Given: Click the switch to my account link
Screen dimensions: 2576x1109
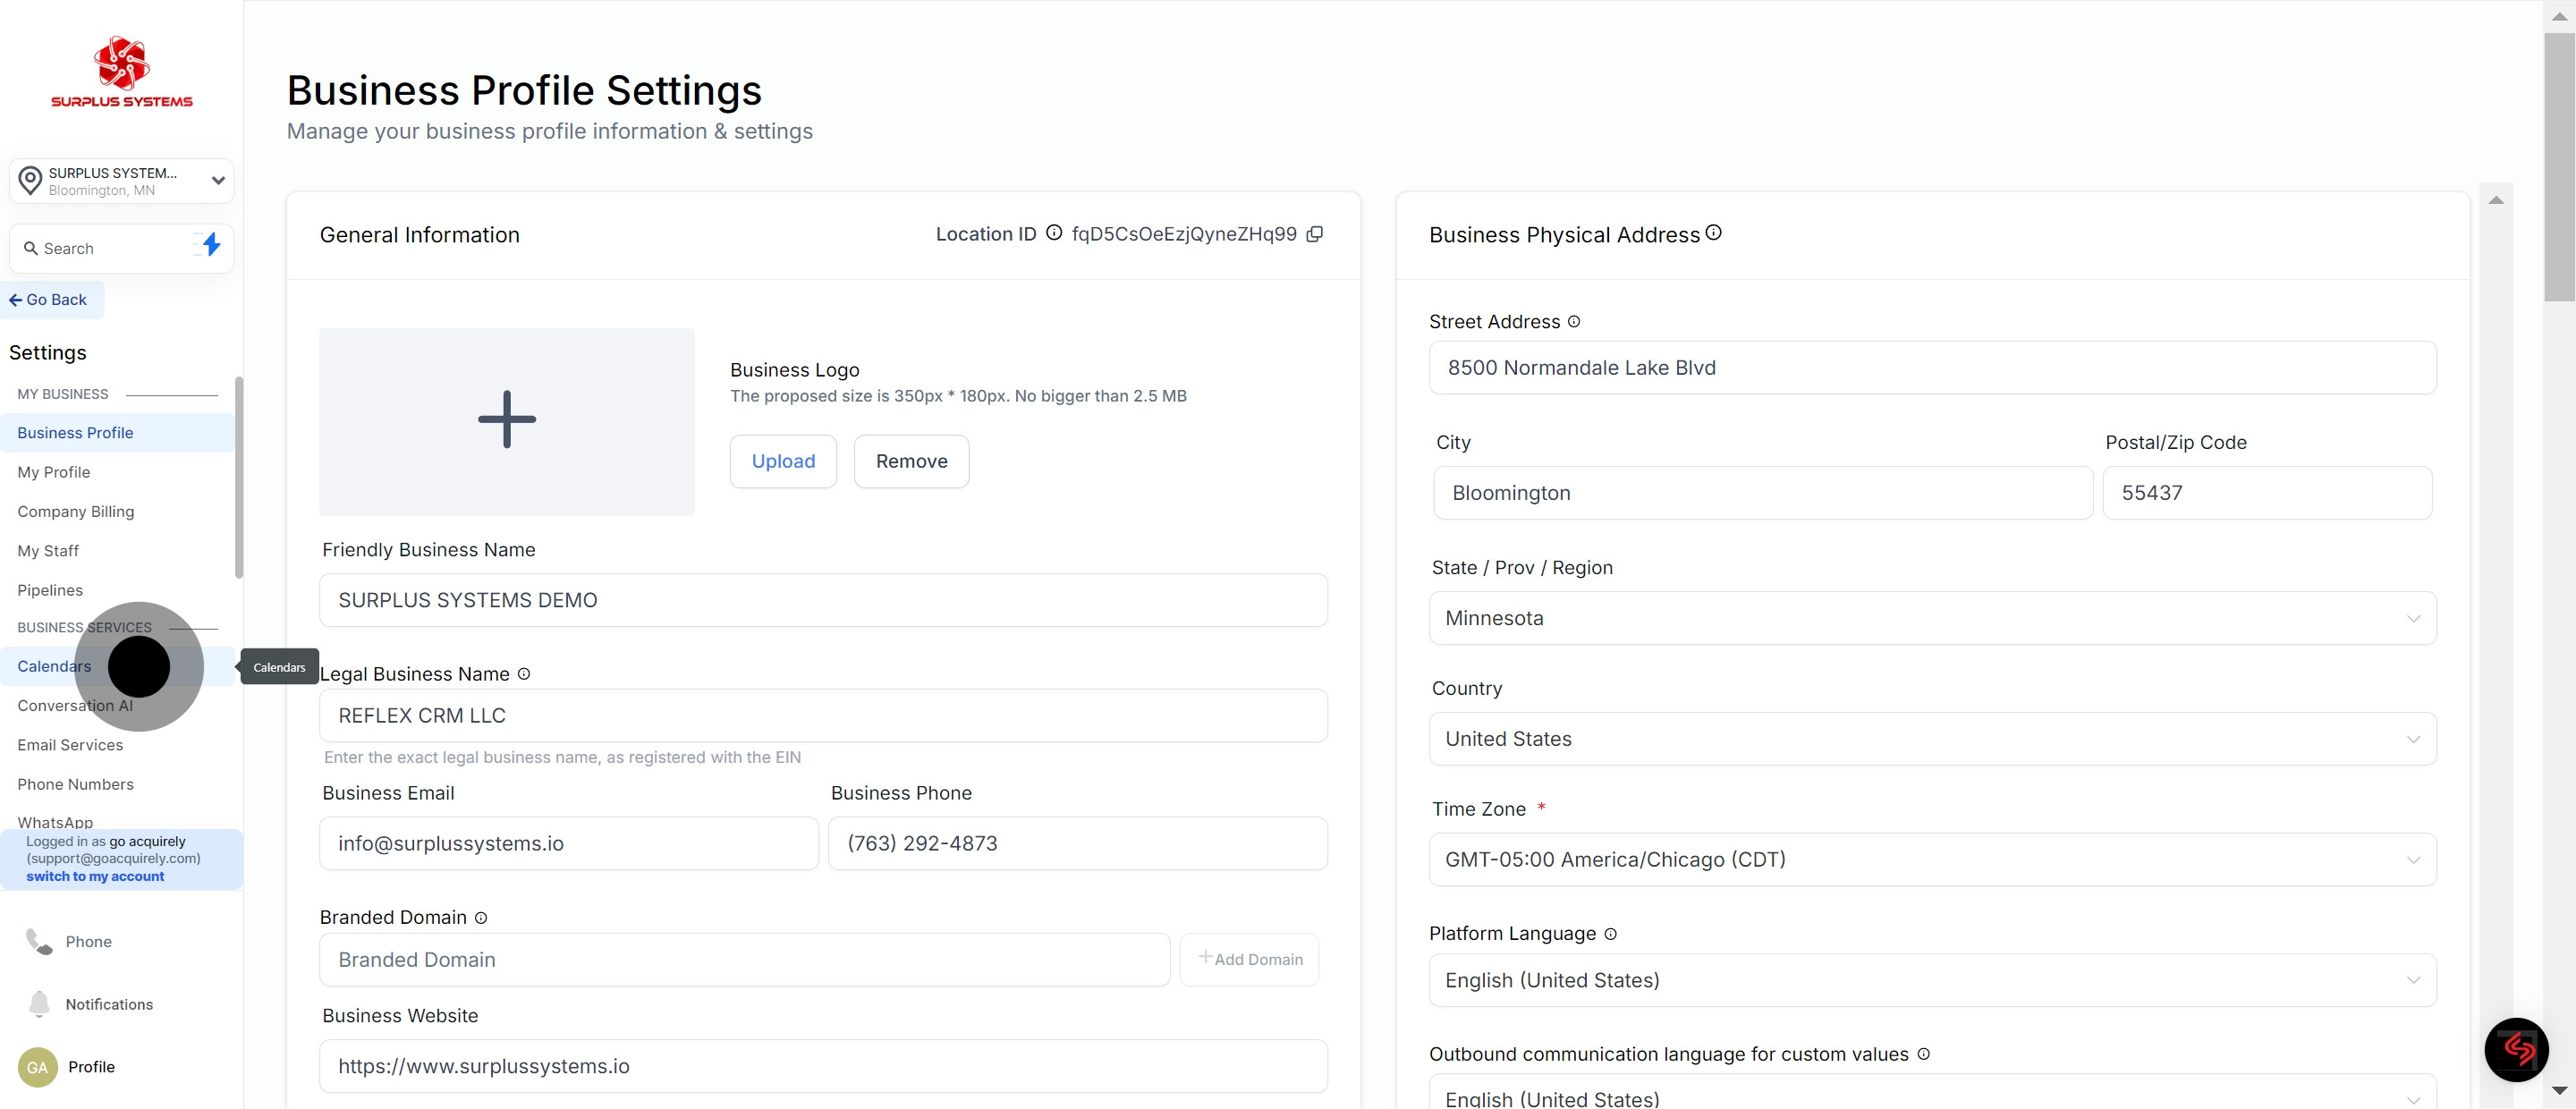Looking at the screenshot, I should [x=95, y=876].
